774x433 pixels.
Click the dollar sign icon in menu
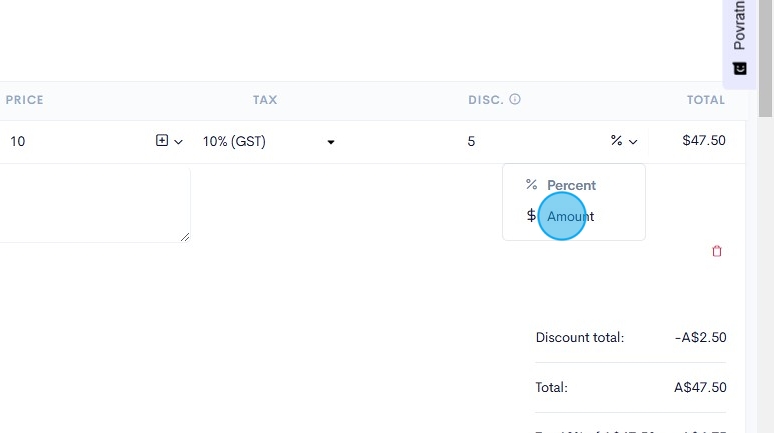[531, 216]
